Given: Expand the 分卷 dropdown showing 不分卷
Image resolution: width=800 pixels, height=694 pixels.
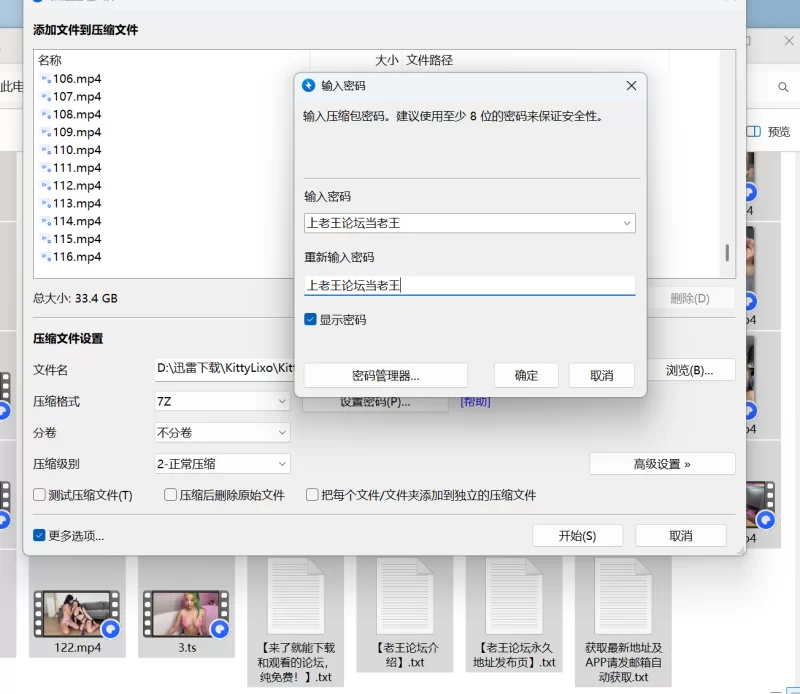Looking at the screenshot, I should (x=221, y=433).
